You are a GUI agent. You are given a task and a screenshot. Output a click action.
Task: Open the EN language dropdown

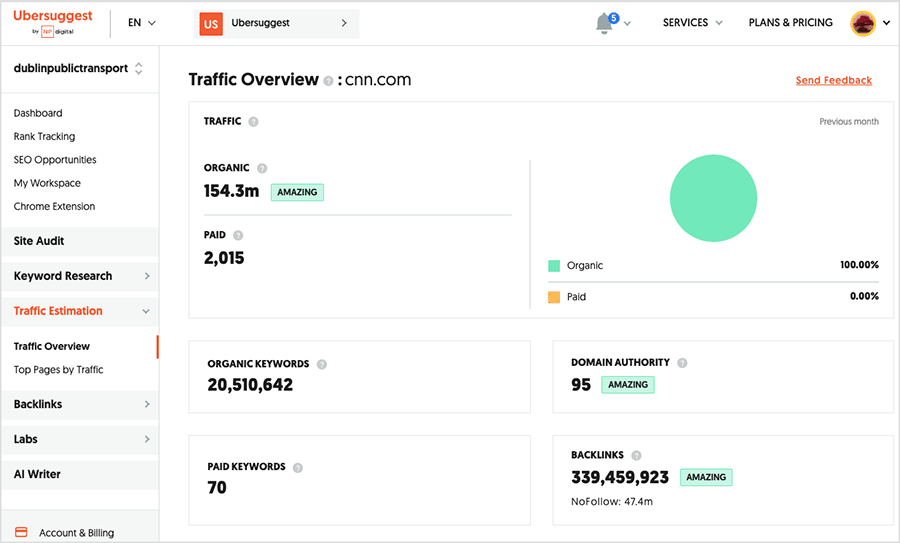tap(142, 23)
